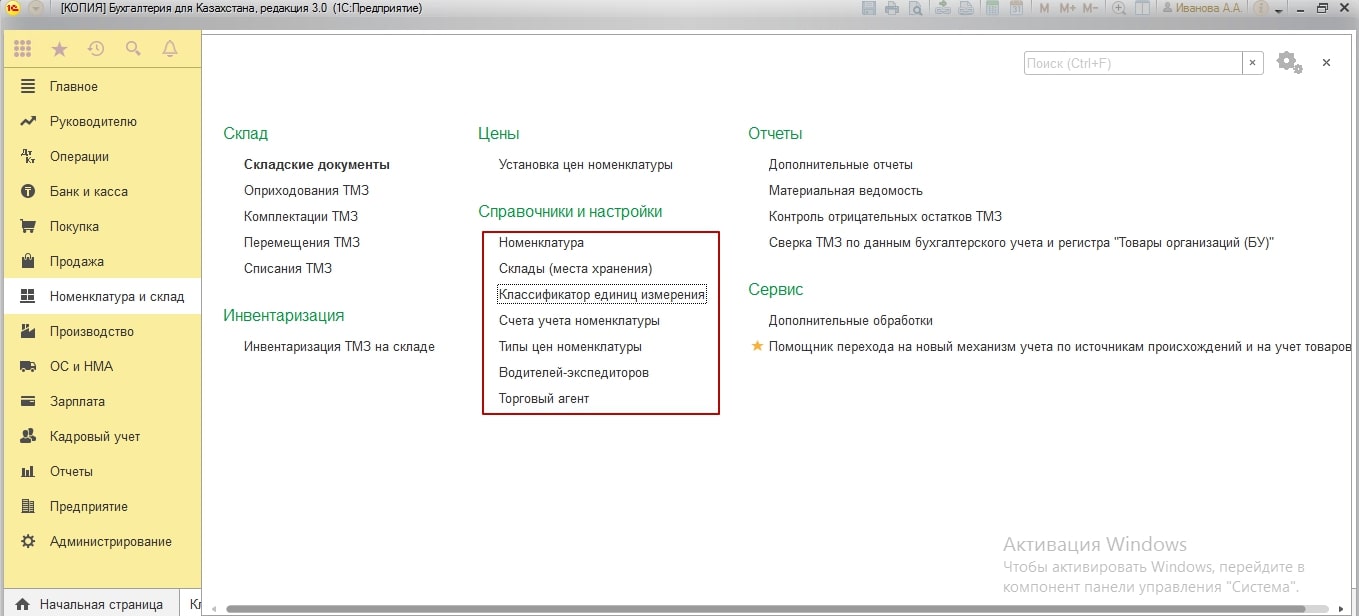Open History with the clock icon

[96, 48]
